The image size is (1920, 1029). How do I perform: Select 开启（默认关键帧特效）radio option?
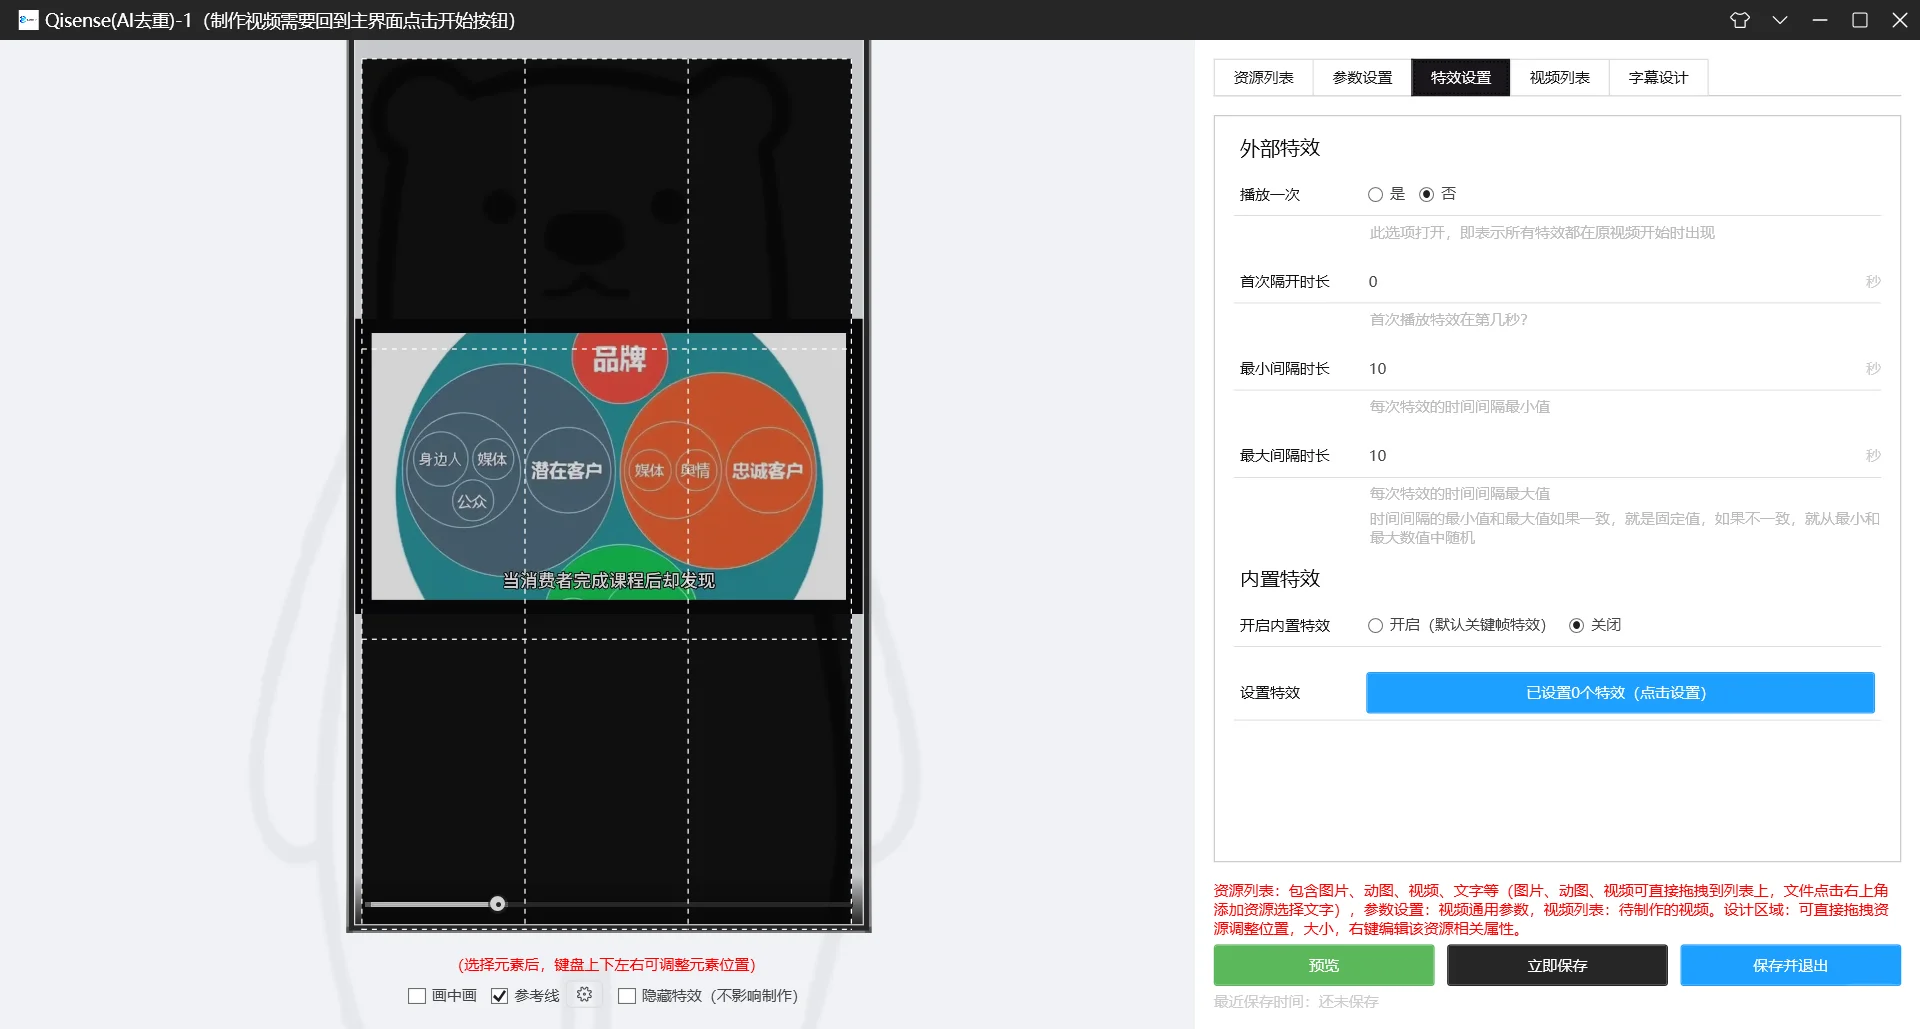click(1376, 625)
